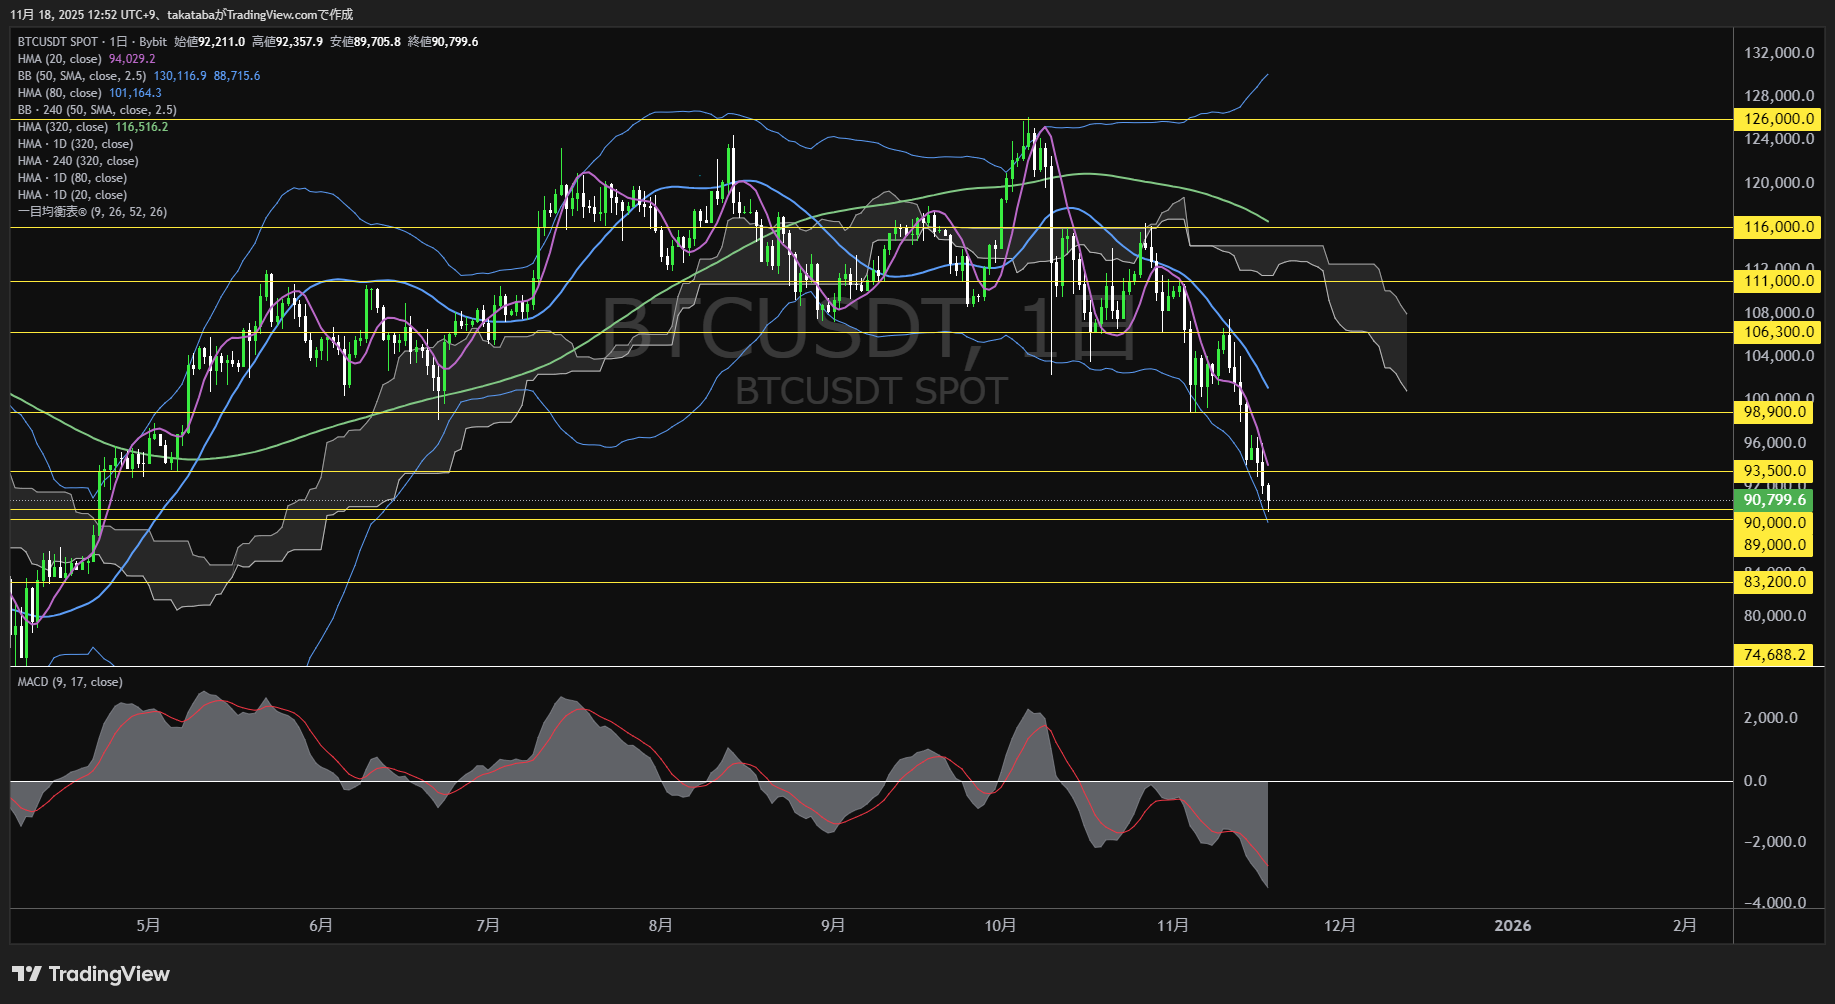This screenshot has width=1835, height=1004.
Task: Click the 83,200.0 yellow price label
Action: (1774, 582)
